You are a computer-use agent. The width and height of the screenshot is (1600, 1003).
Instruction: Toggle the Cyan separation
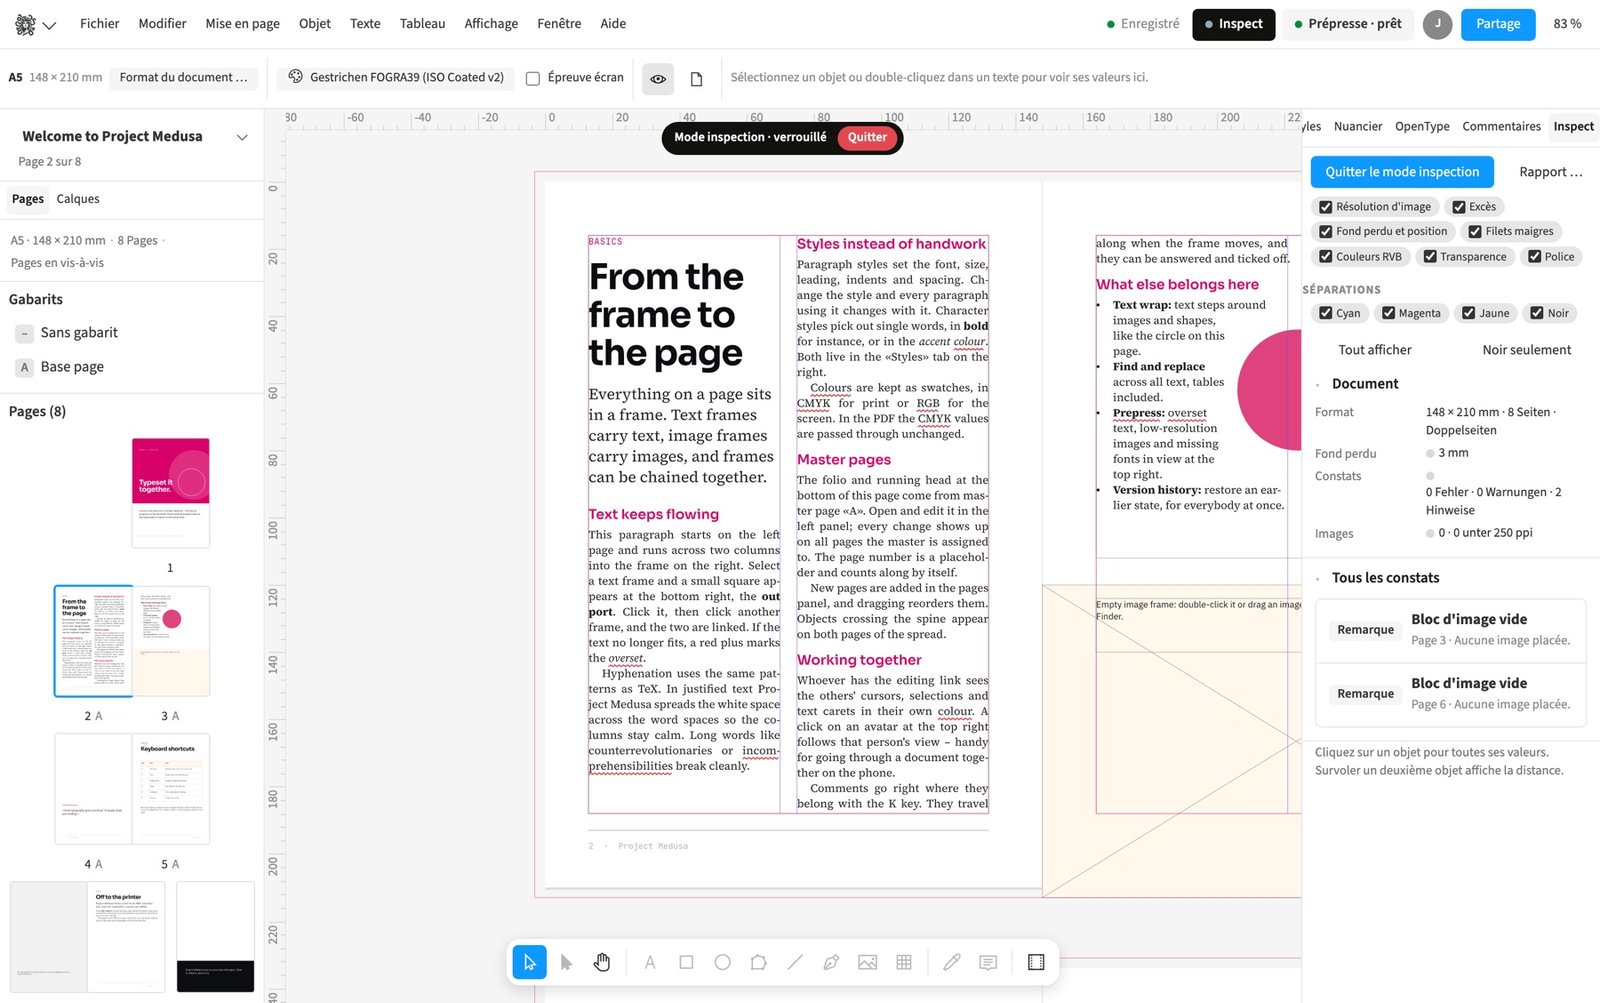tap(1340, 313)
